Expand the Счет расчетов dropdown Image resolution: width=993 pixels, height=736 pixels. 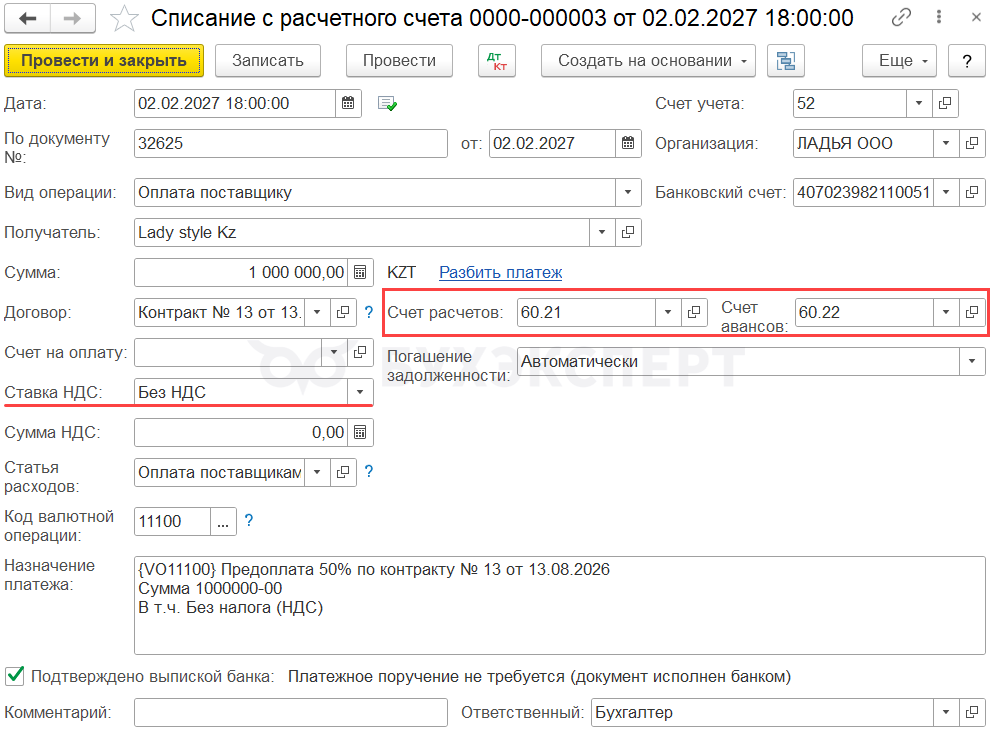668,312
